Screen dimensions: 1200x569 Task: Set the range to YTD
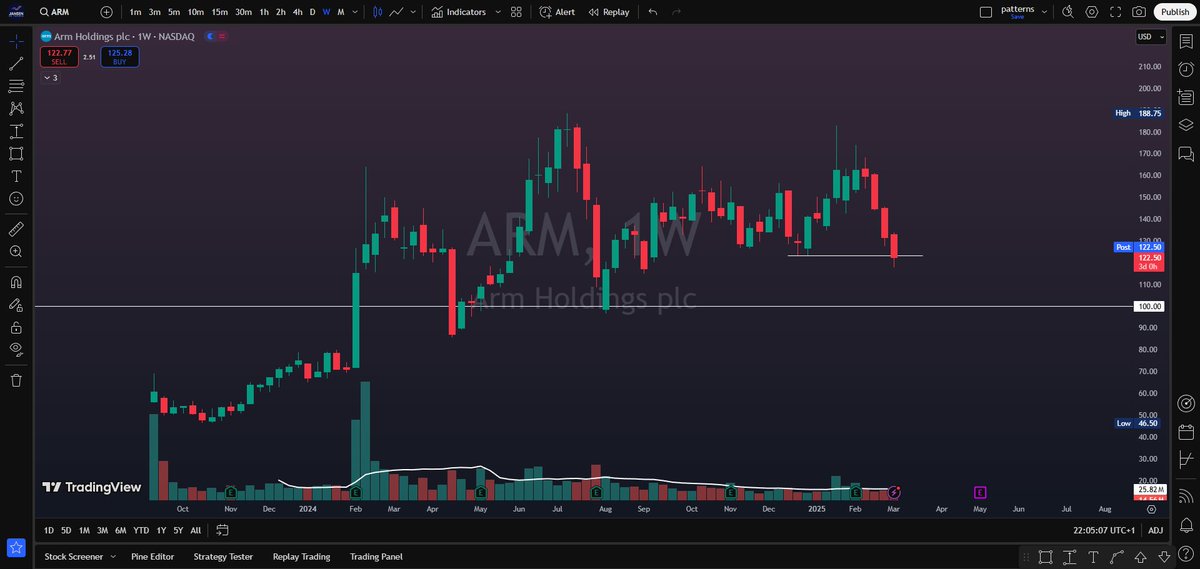[x=141, y=530]
